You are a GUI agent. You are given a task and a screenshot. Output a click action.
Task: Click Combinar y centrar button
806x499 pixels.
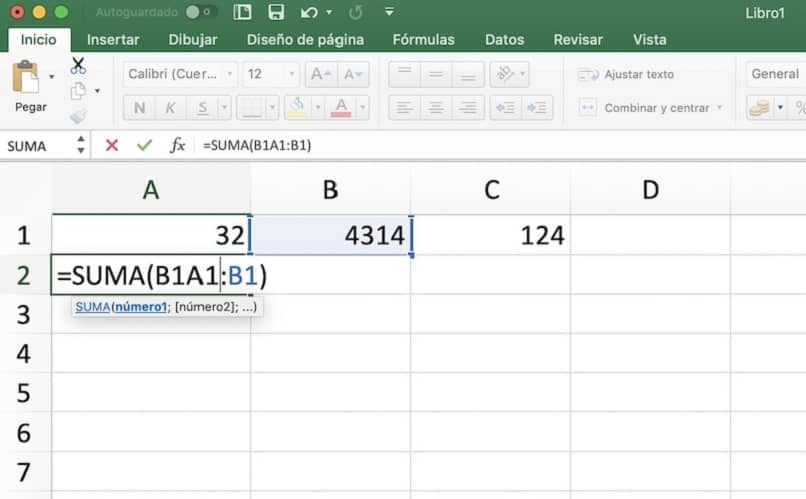tap(645, 107)
